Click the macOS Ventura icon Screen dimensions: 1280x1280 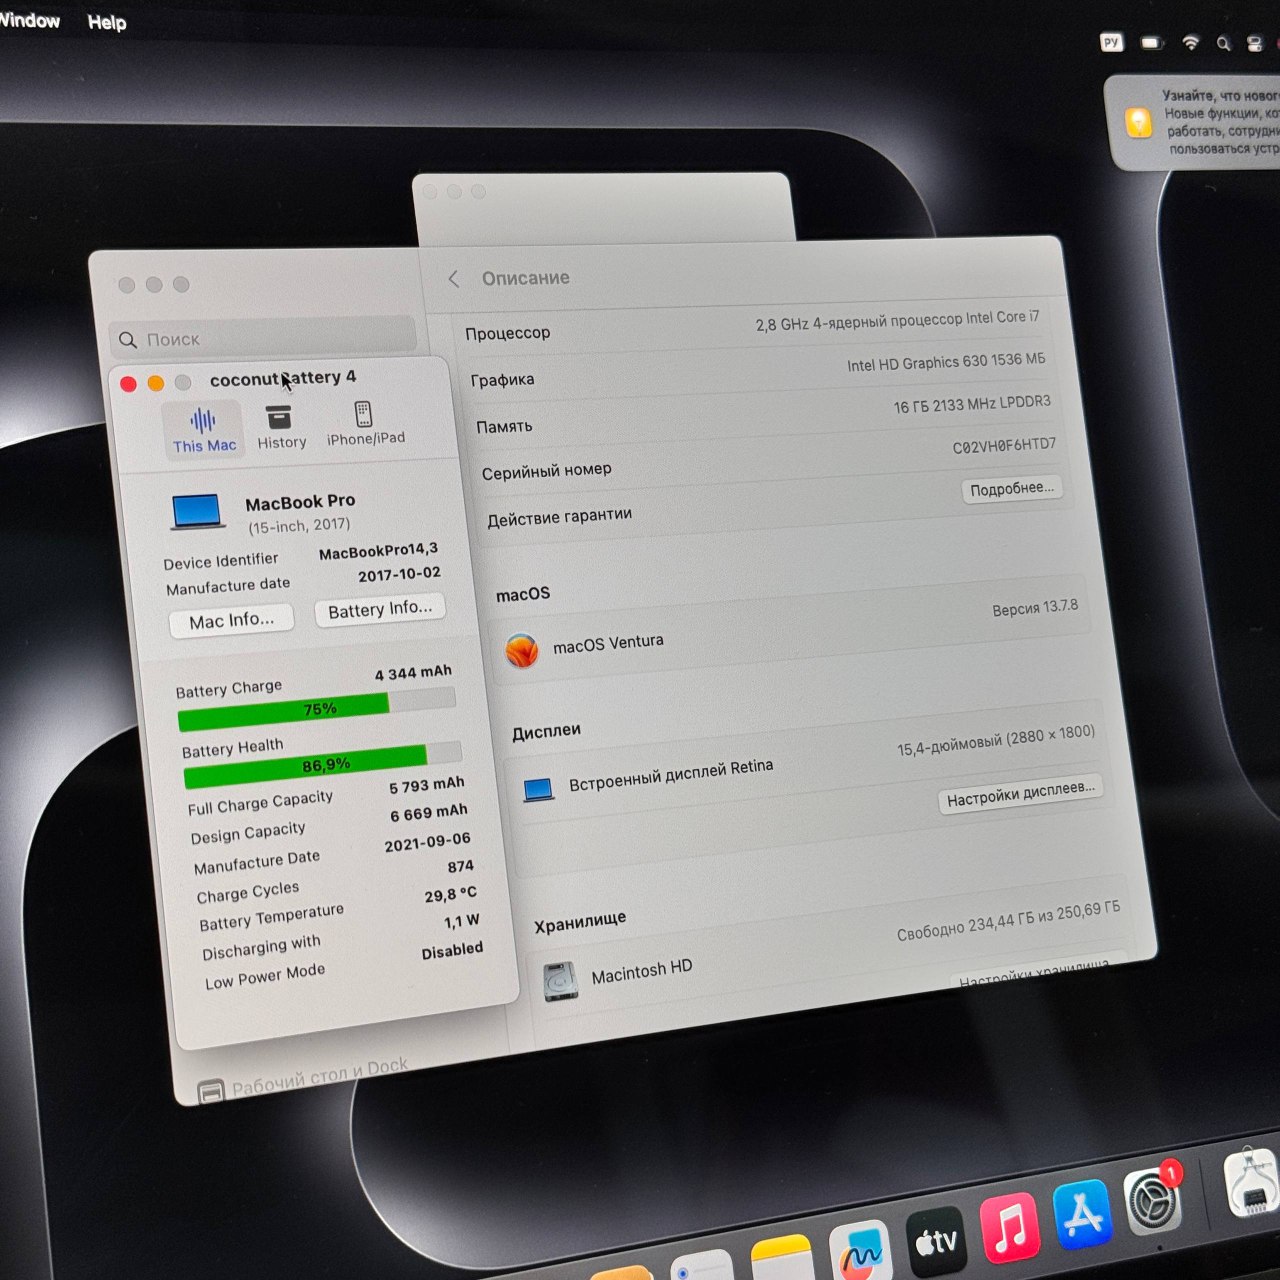pyautogui.click(x=522, y=652)
